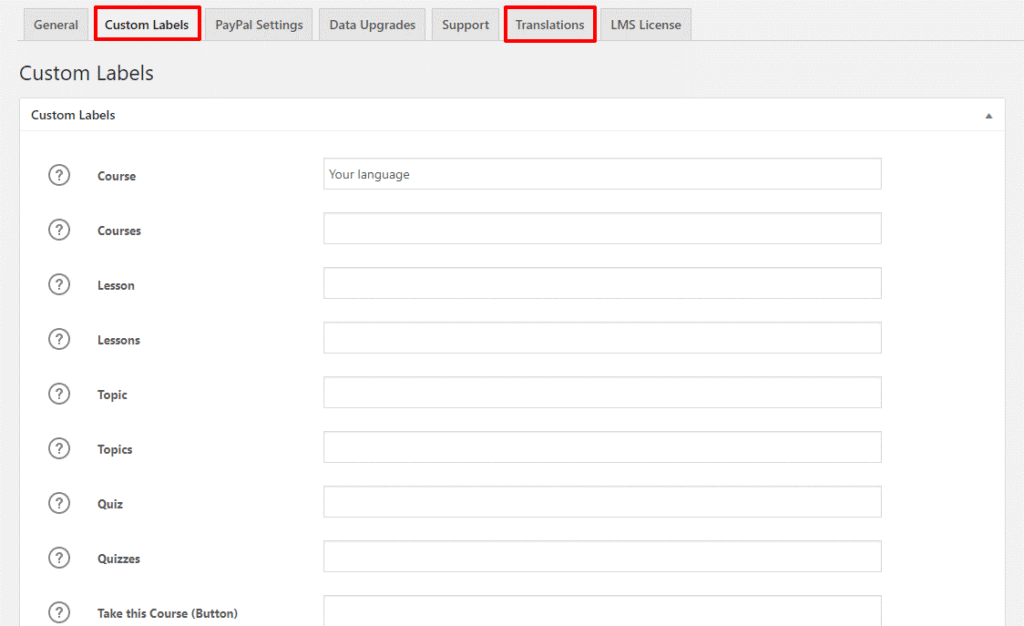Select the Topics text field

pyautogui.click(x=602, y=447)
